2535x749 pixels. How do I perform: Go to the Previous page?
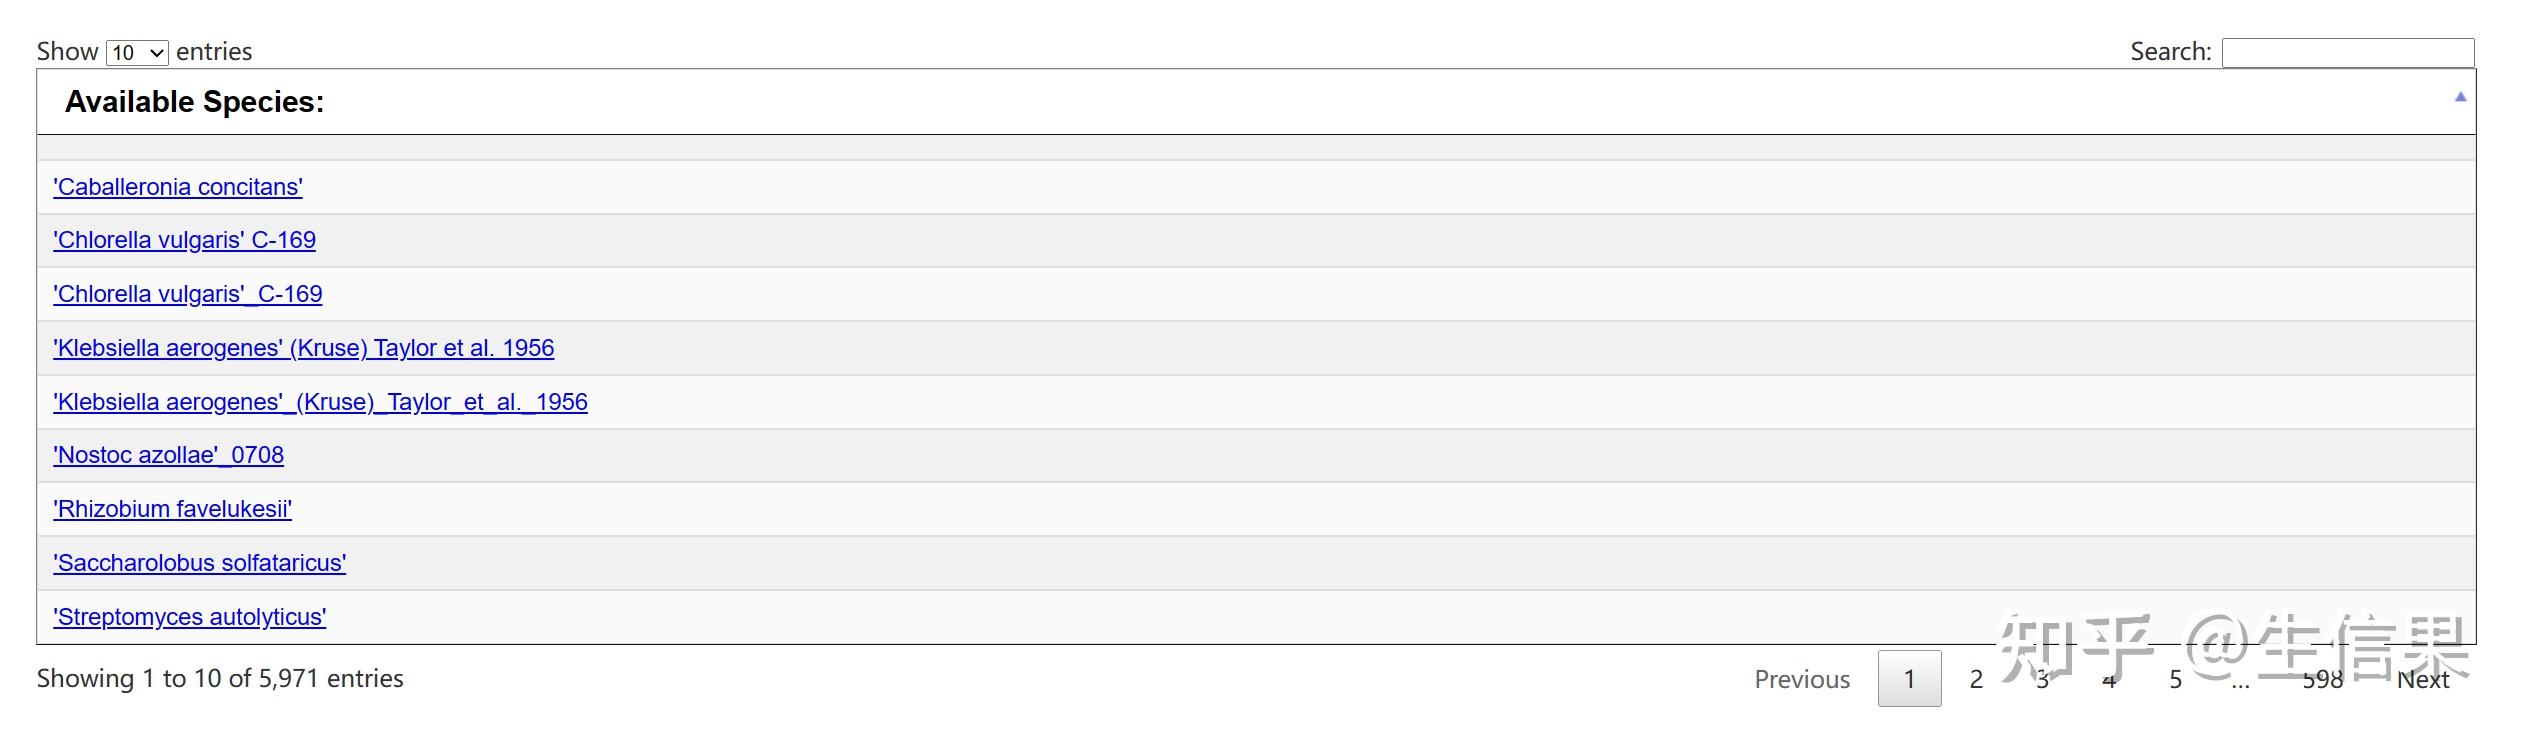(1802, 679)
